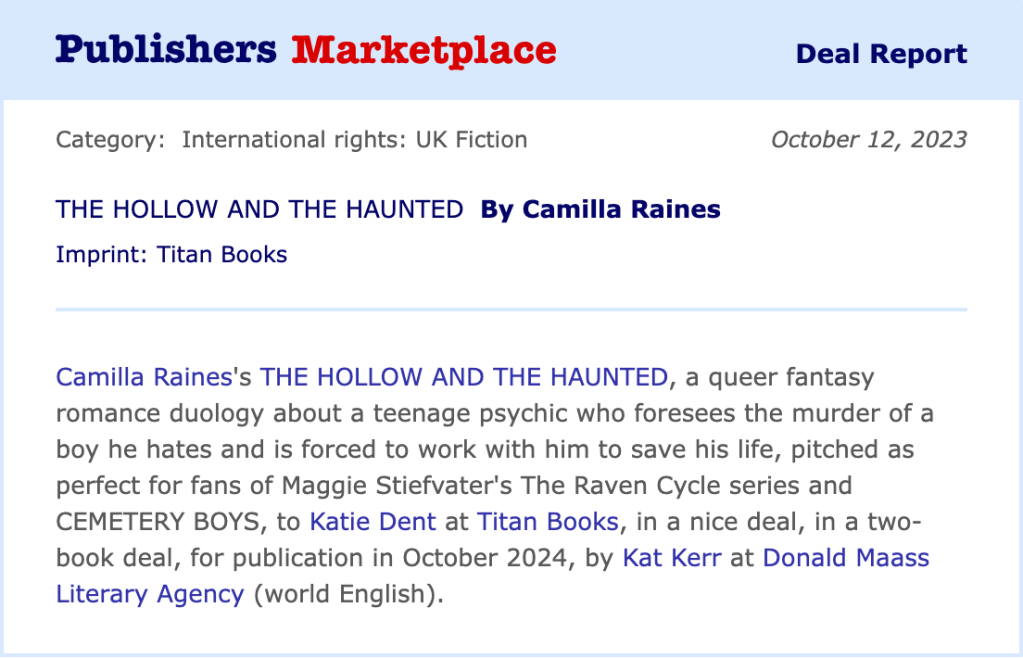
Task: Click the bold By Camilla Raines byline
Action: tap(600, 210)
